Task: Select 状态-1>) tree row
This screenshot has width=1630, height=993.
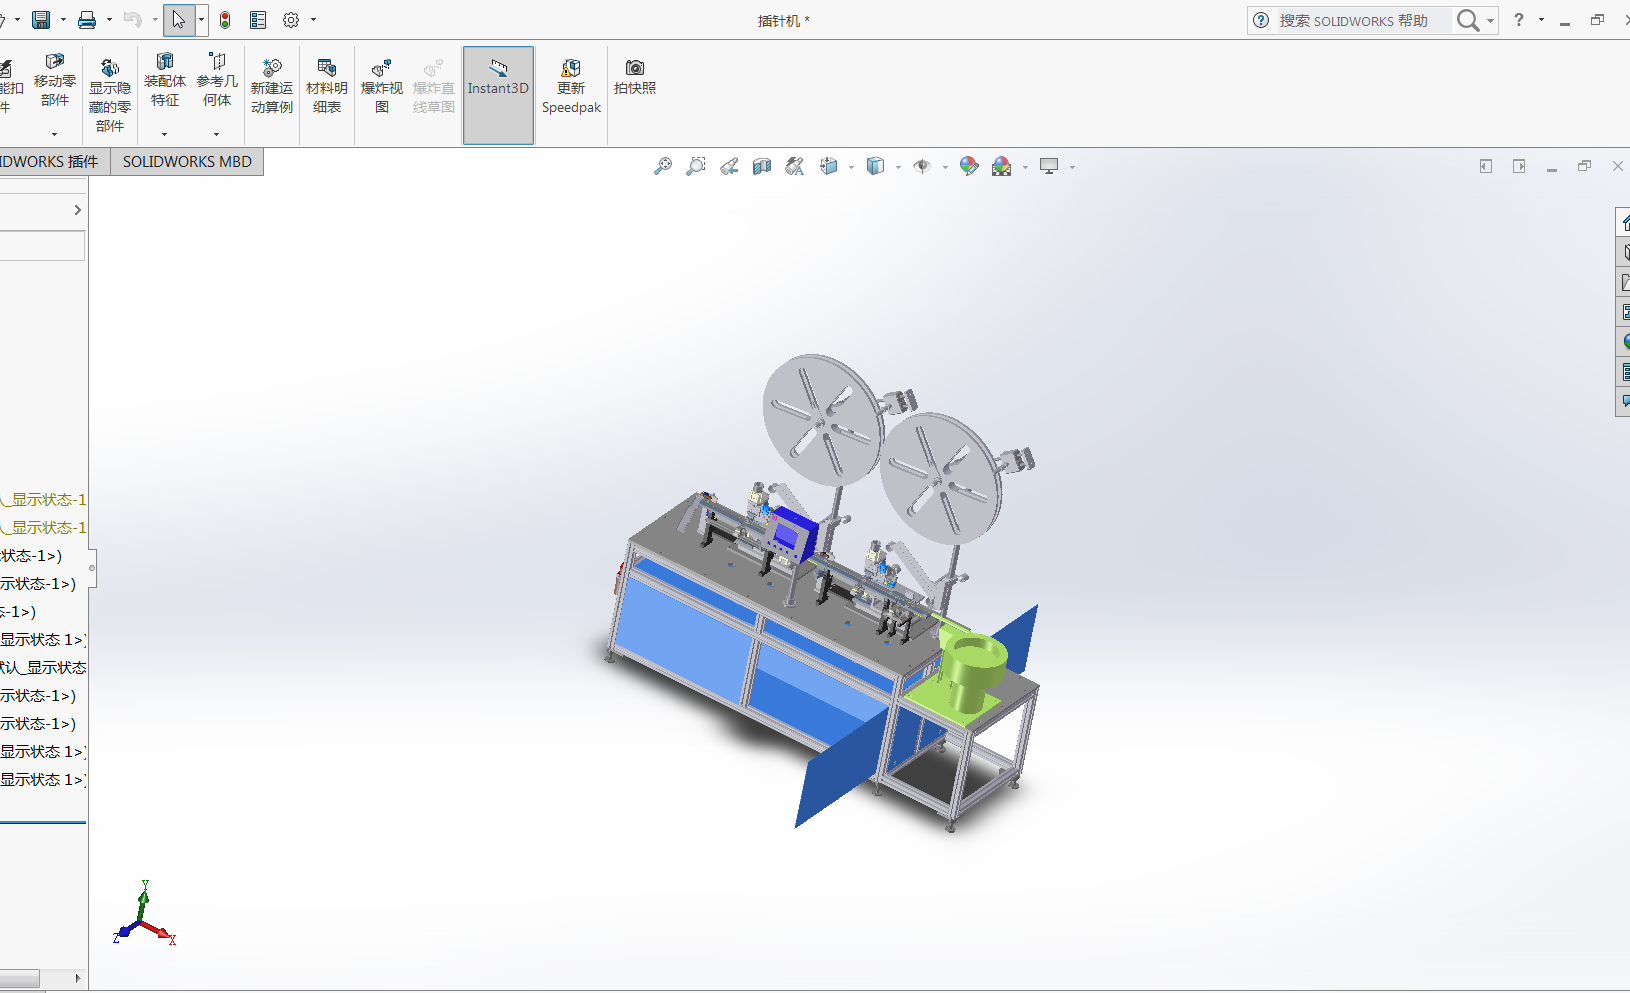Action: click(x=32, y=556)
